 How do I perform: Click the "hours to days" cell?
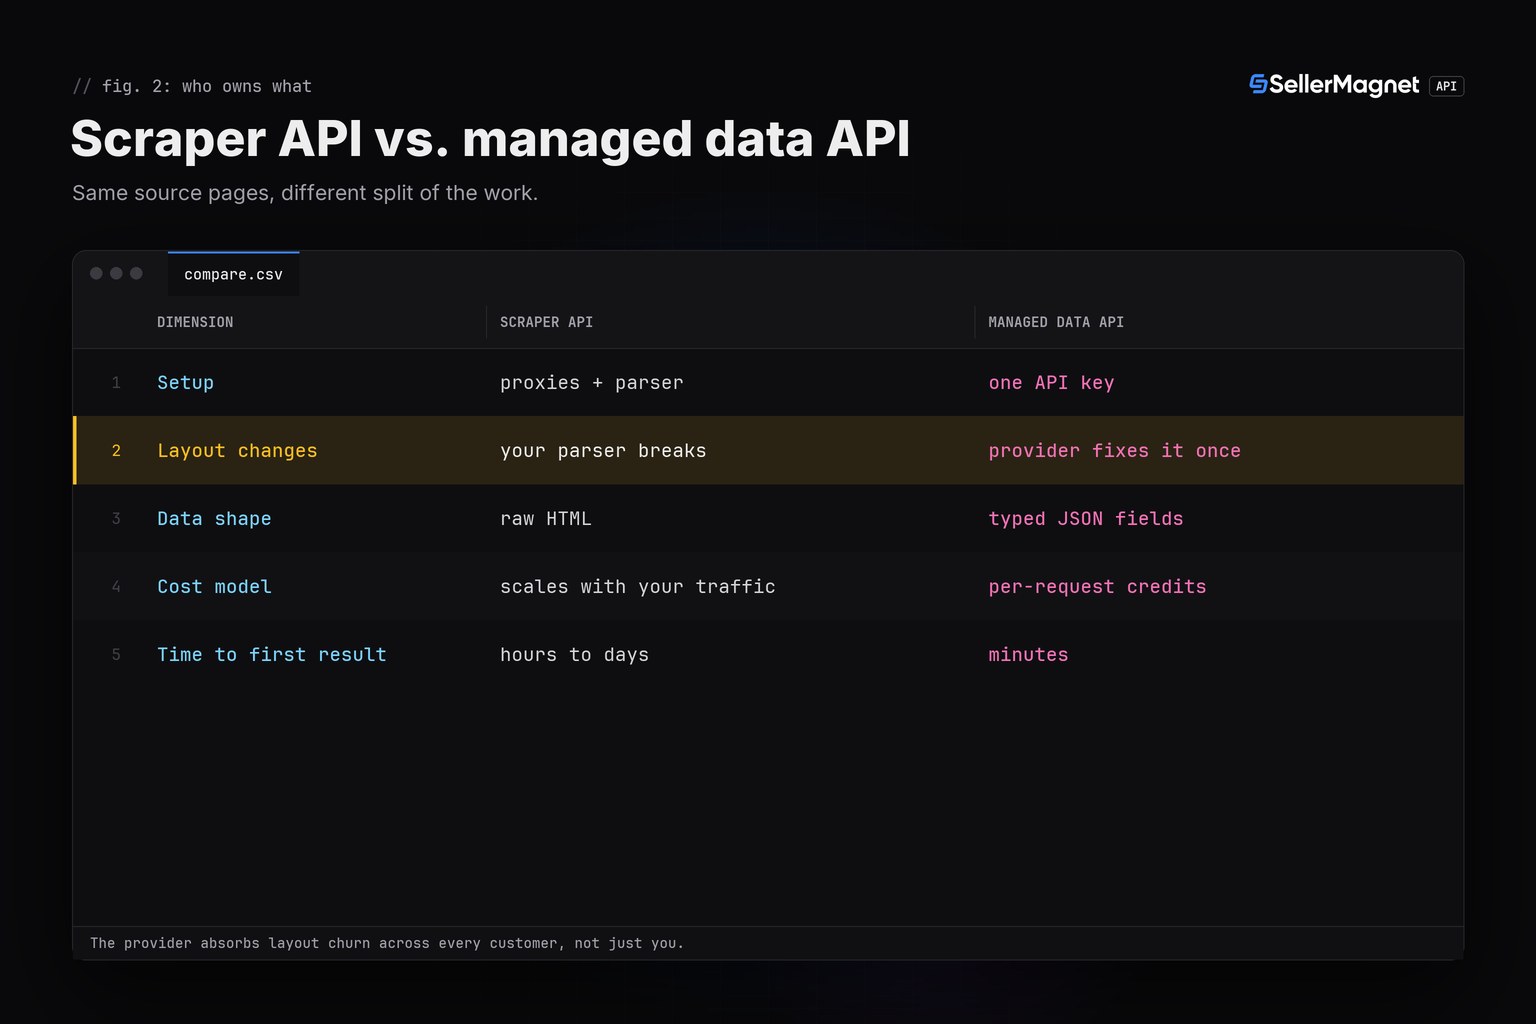point(574,654)
